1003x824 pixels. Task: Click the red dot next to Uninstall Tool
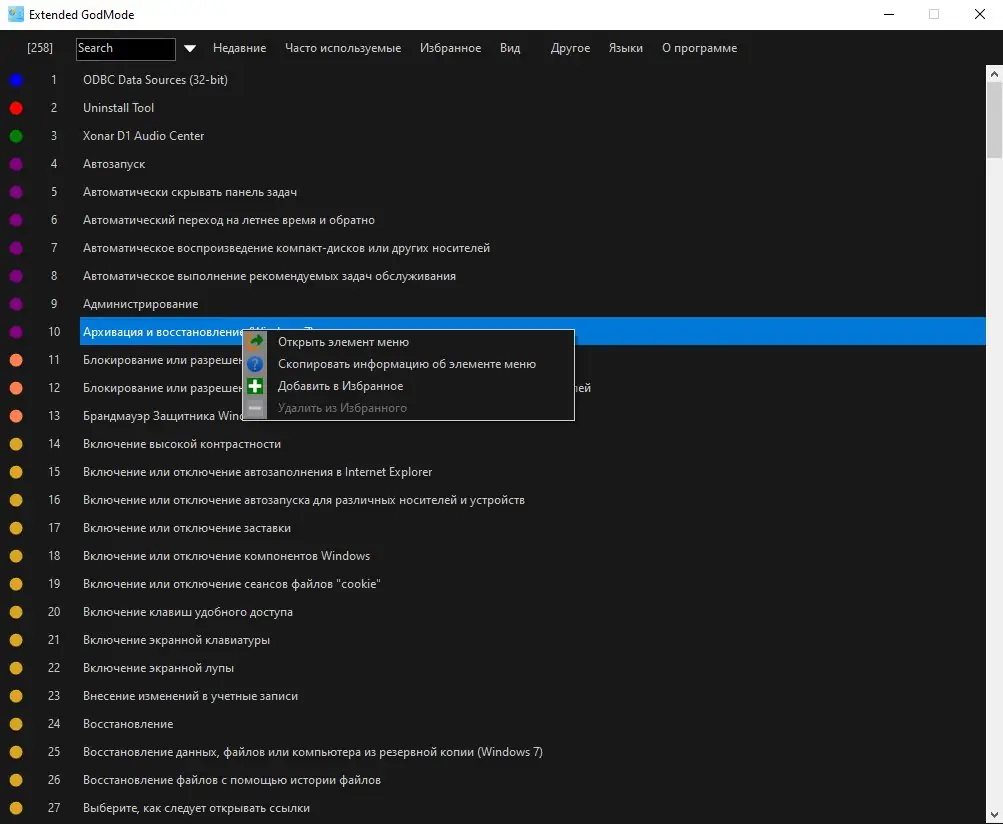(x=16, y=108)
